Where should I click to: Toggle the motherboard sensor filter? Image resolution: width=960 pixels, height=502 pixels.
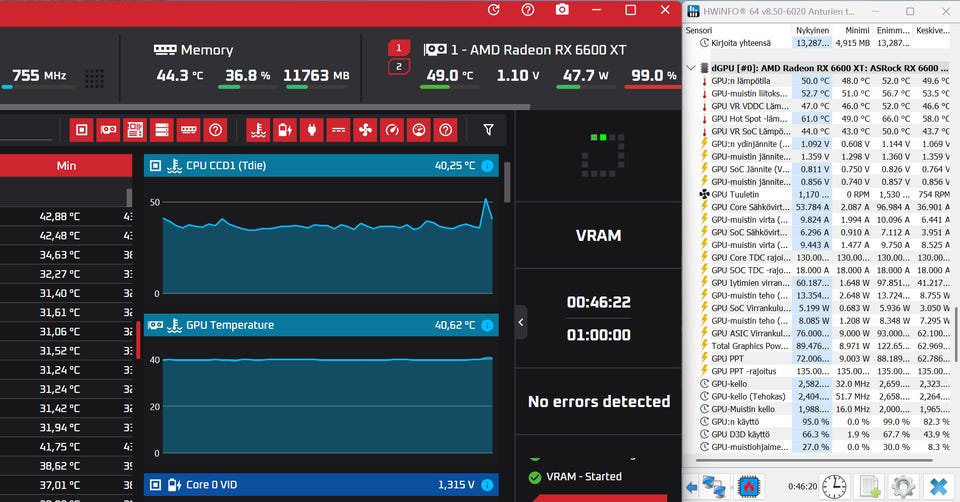pos(135,130)
